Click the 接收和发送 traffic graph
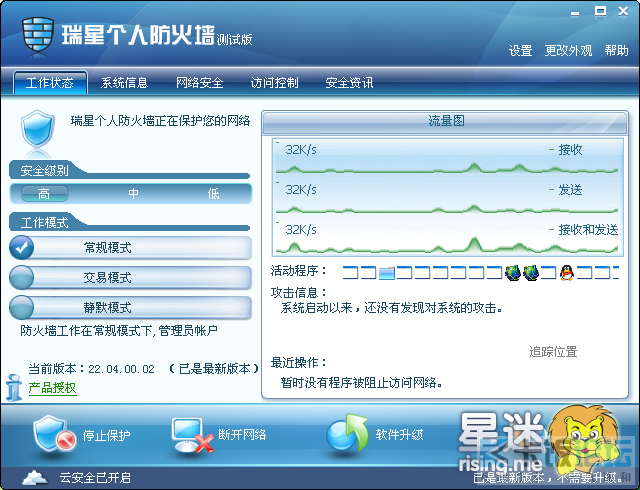Image resolution: width=640 pixels, height=490 pixels. (x=447, y=238)
